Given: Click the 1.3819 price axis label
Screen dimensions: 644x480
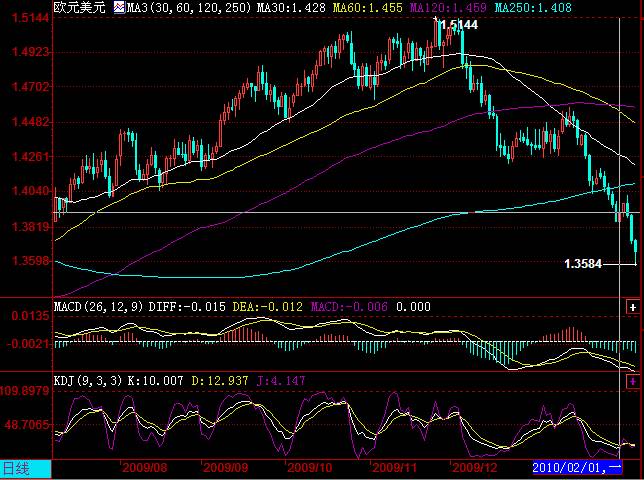Looking at the screenshot, I should click(x=30, y=226).
